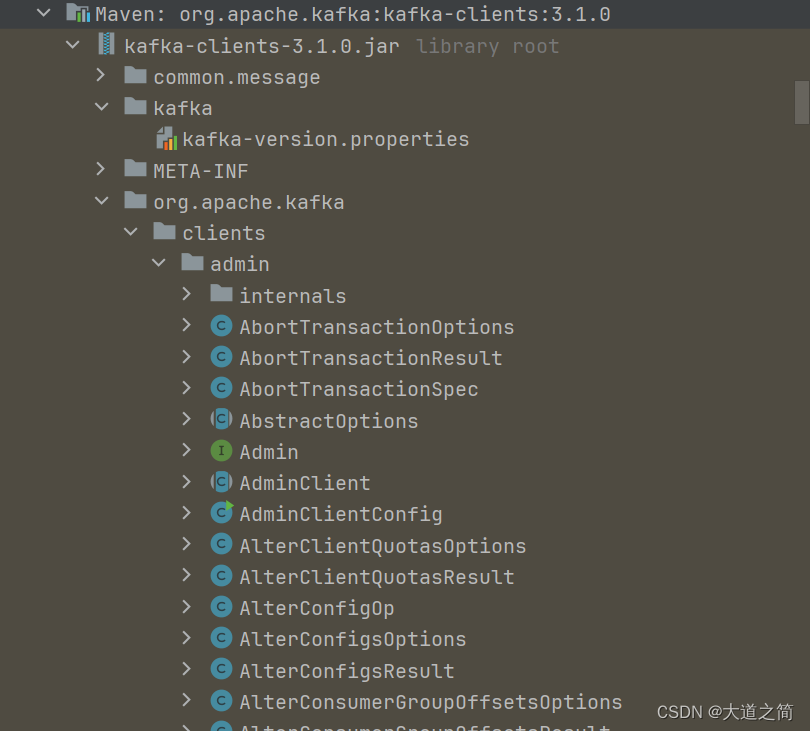Expand the AlterConfigsResult class node
Image resolution: width=810 pixels, height=731 pixels.
click(x=186, y=669)
